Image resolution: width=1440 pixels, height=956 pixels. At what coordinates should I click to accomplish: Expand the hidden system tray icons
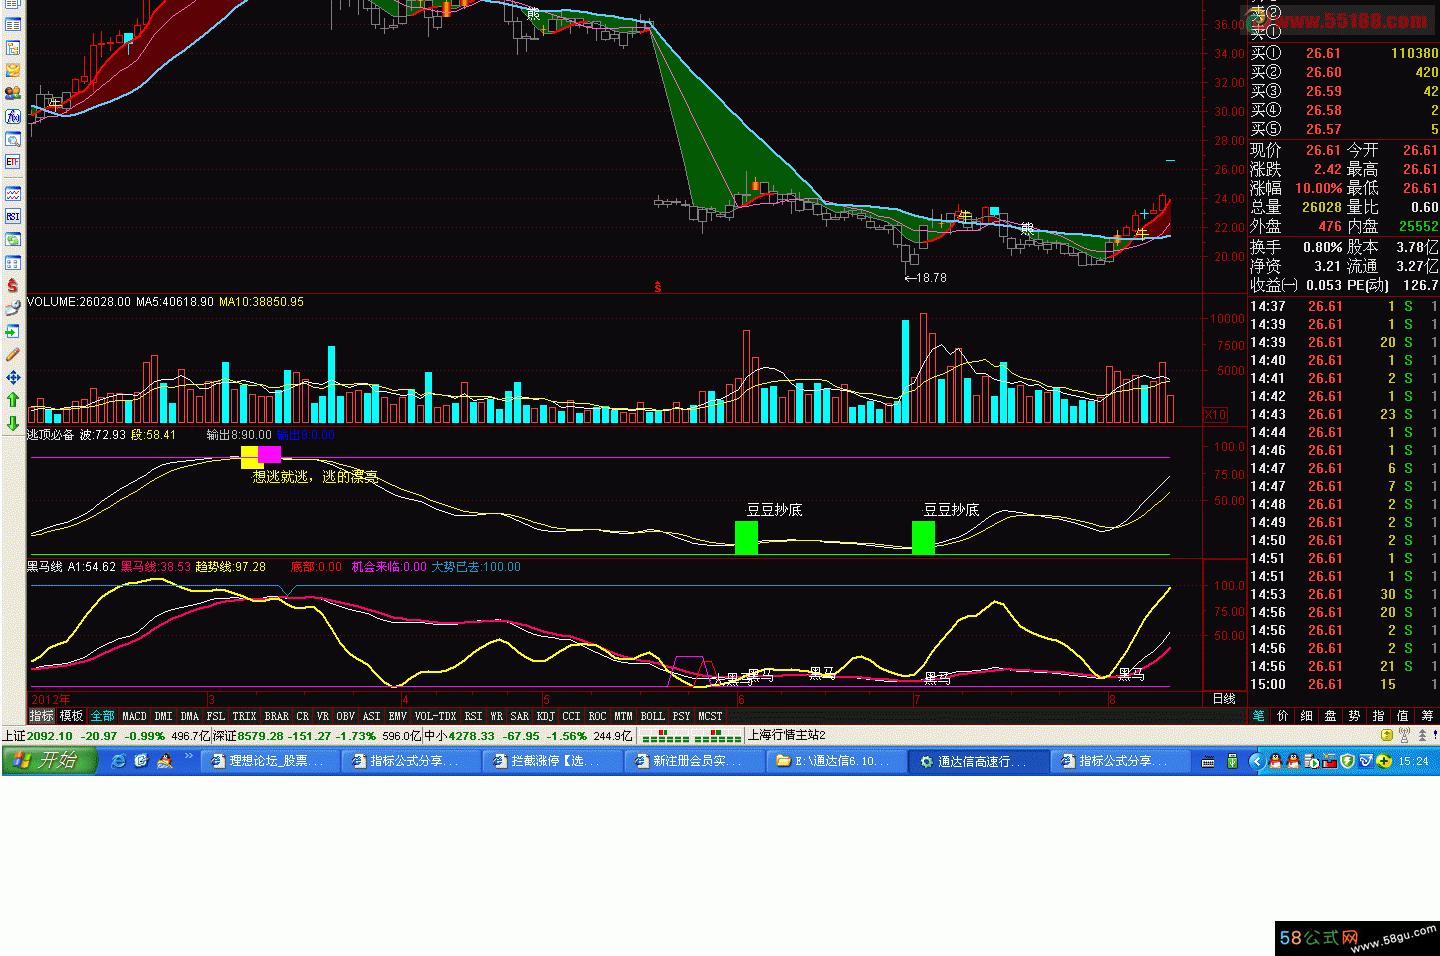1257,761
